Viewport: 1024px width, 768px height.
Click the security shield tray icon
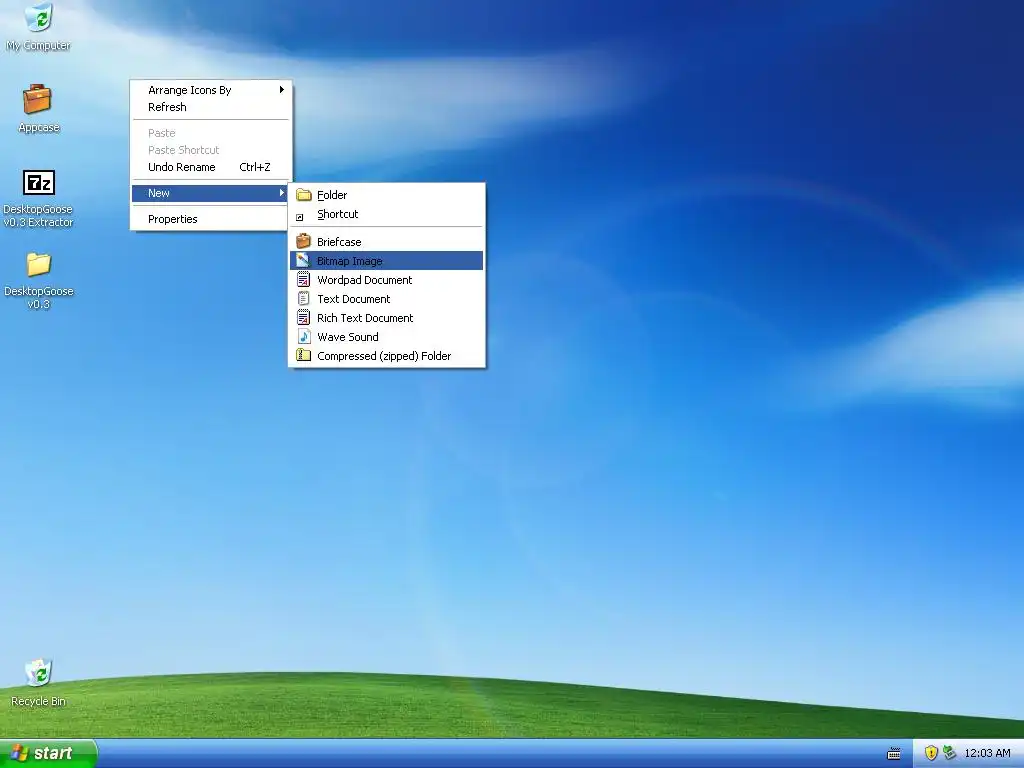(x=931, y=753)
